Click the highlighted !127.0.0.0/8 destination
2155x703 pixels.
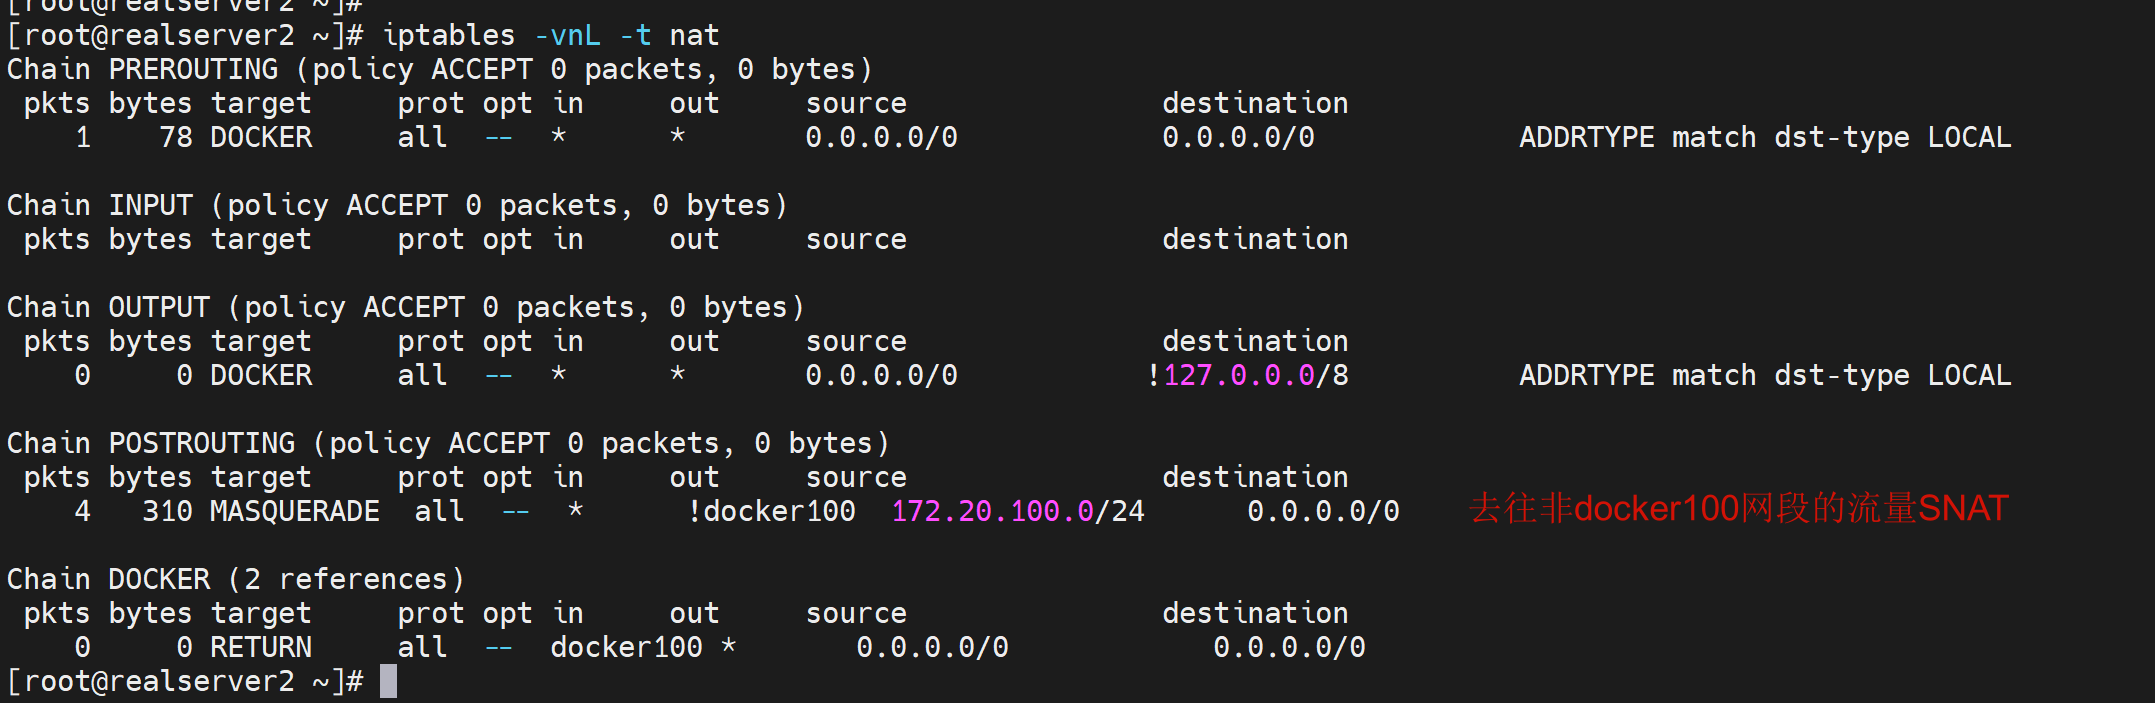[x=1247, y=376]
